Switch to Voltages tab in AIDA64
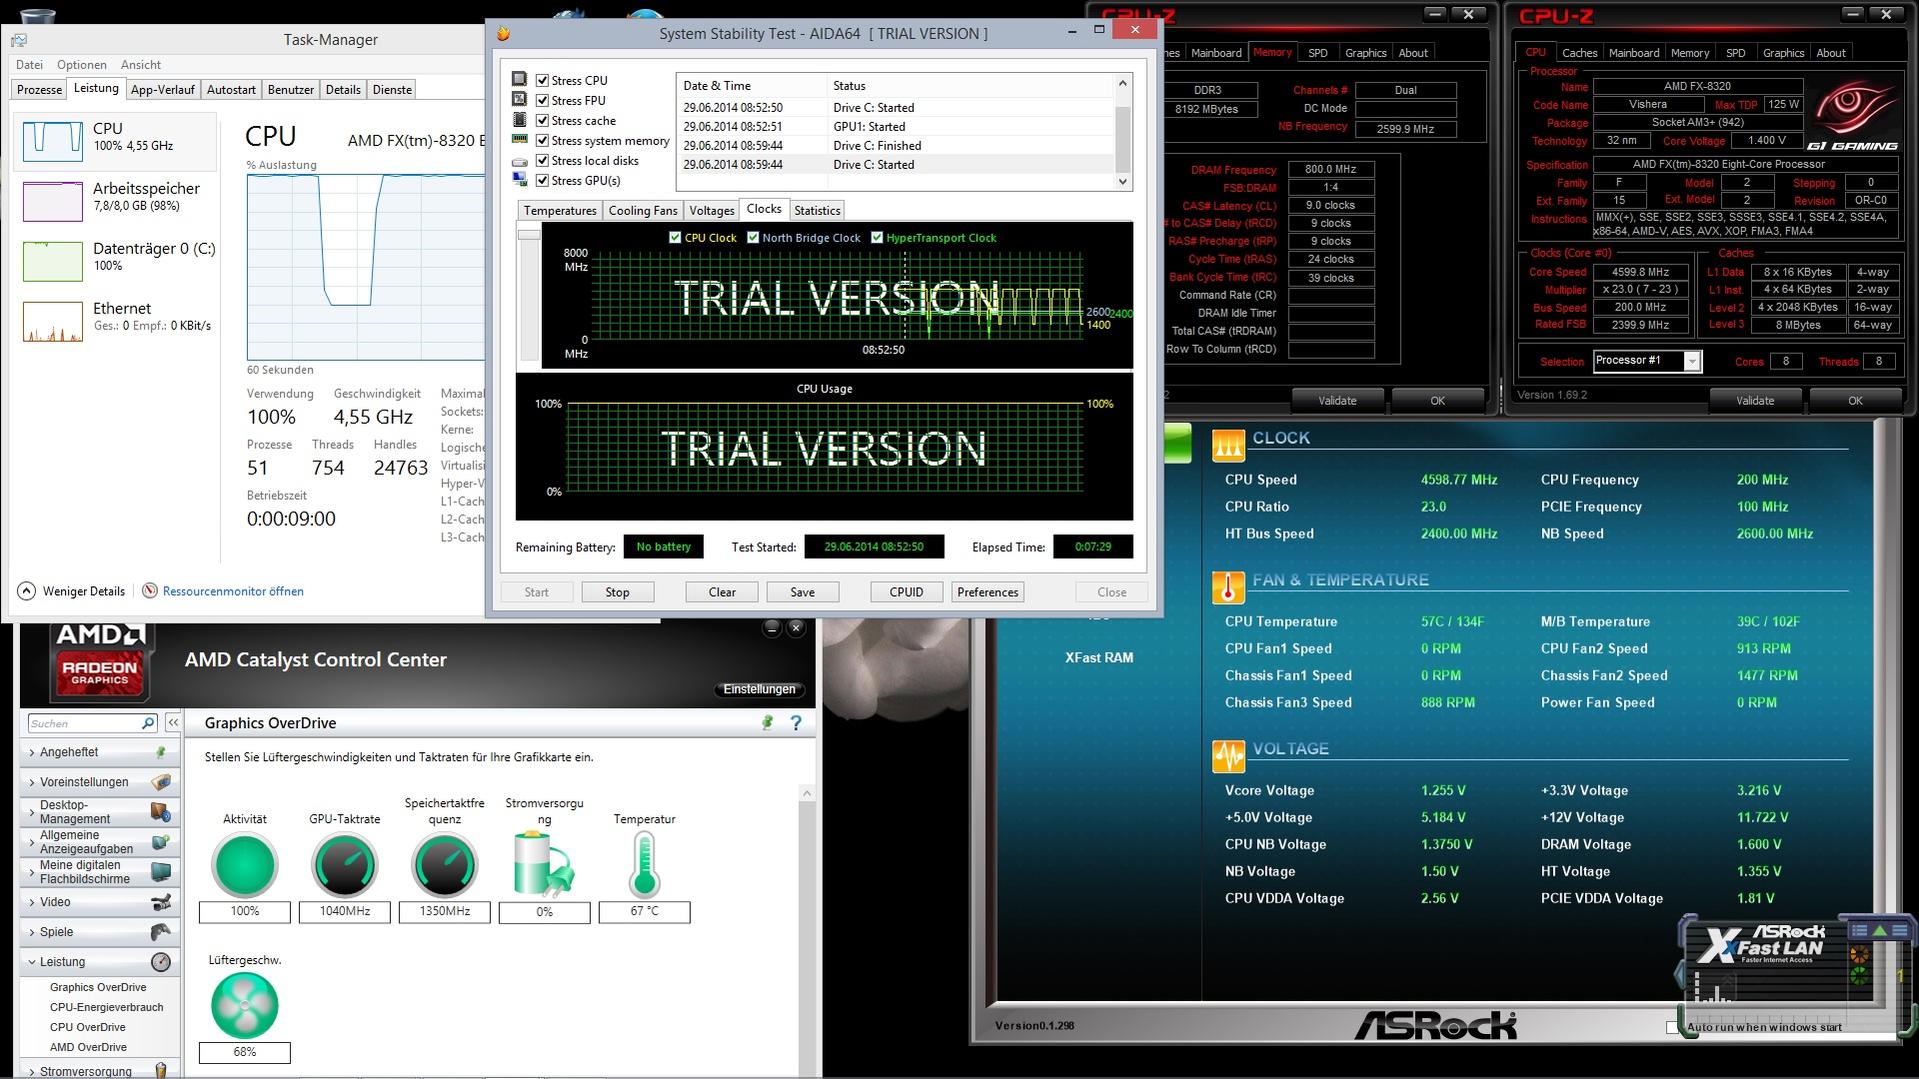The width and height of the screenshot is (1919, 1079). coord(711,210)
